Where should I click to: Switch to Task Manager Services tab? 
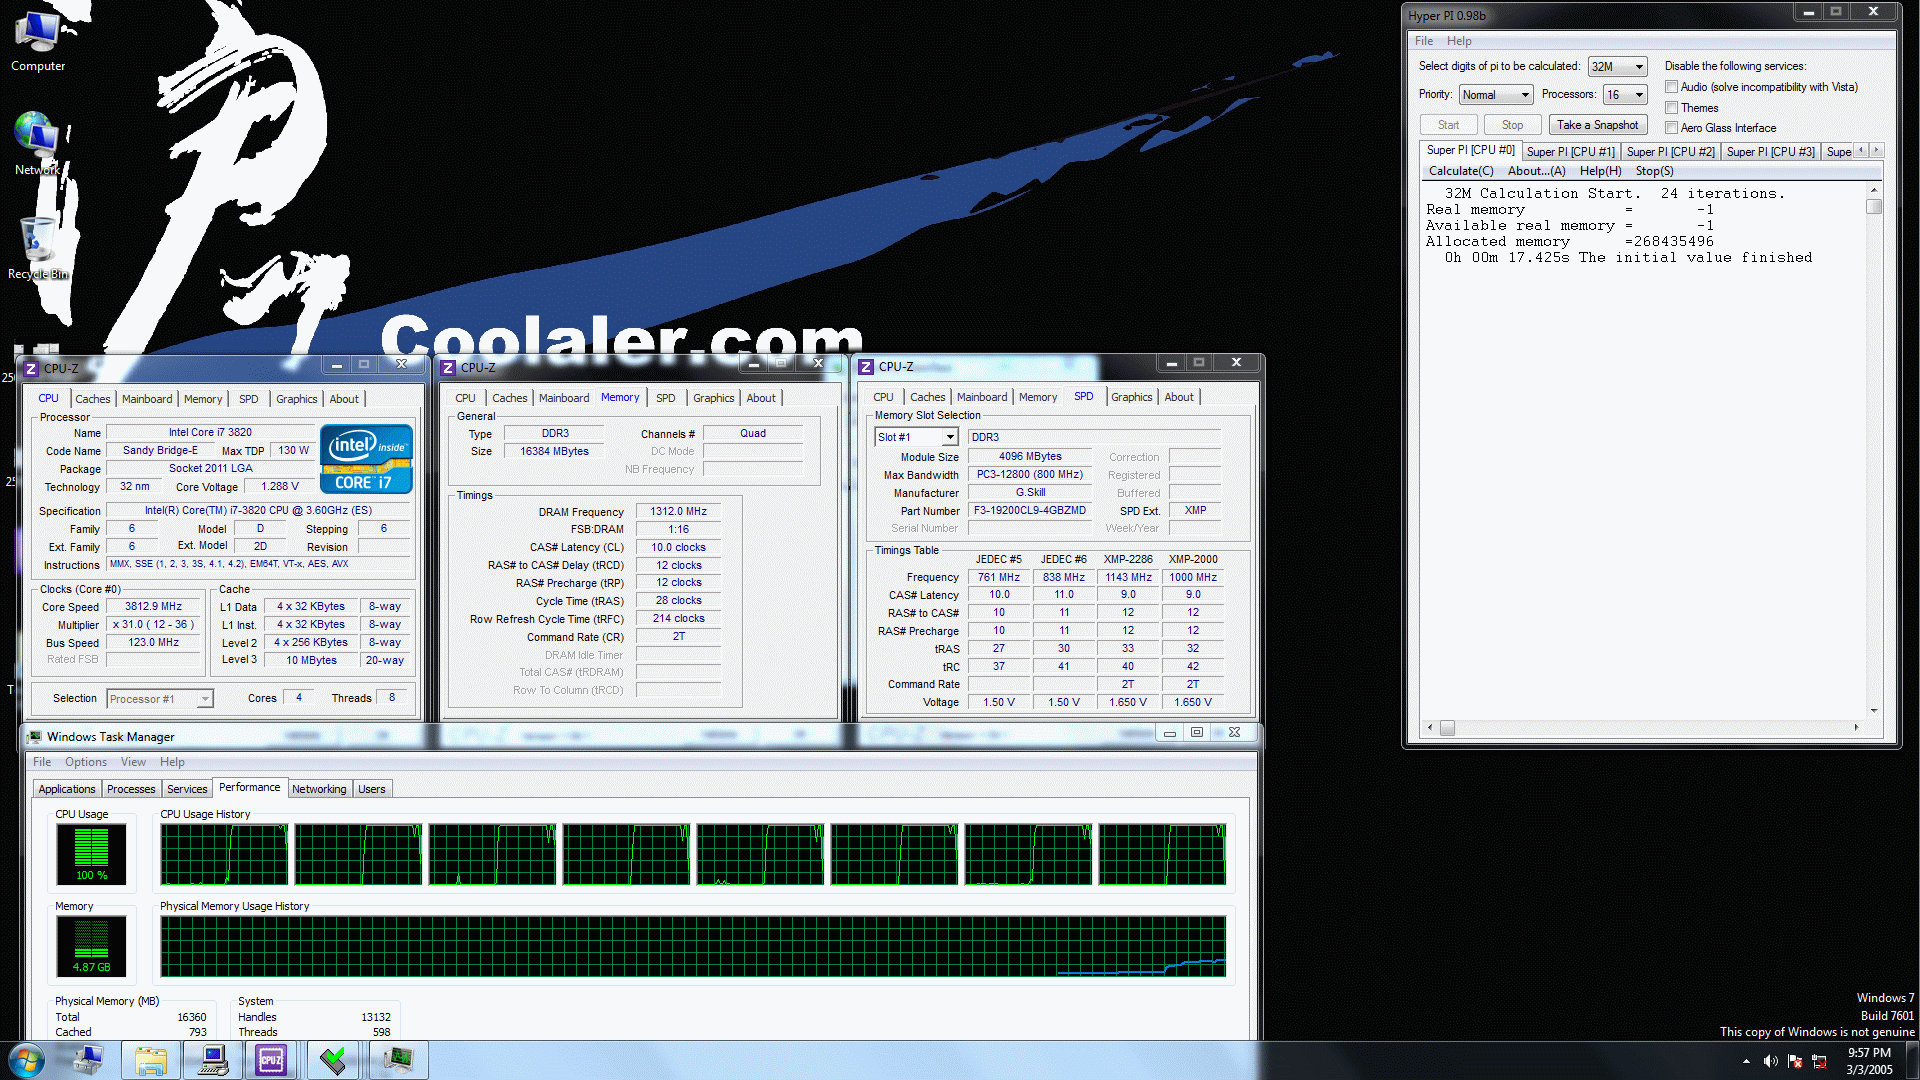[187, 789]
